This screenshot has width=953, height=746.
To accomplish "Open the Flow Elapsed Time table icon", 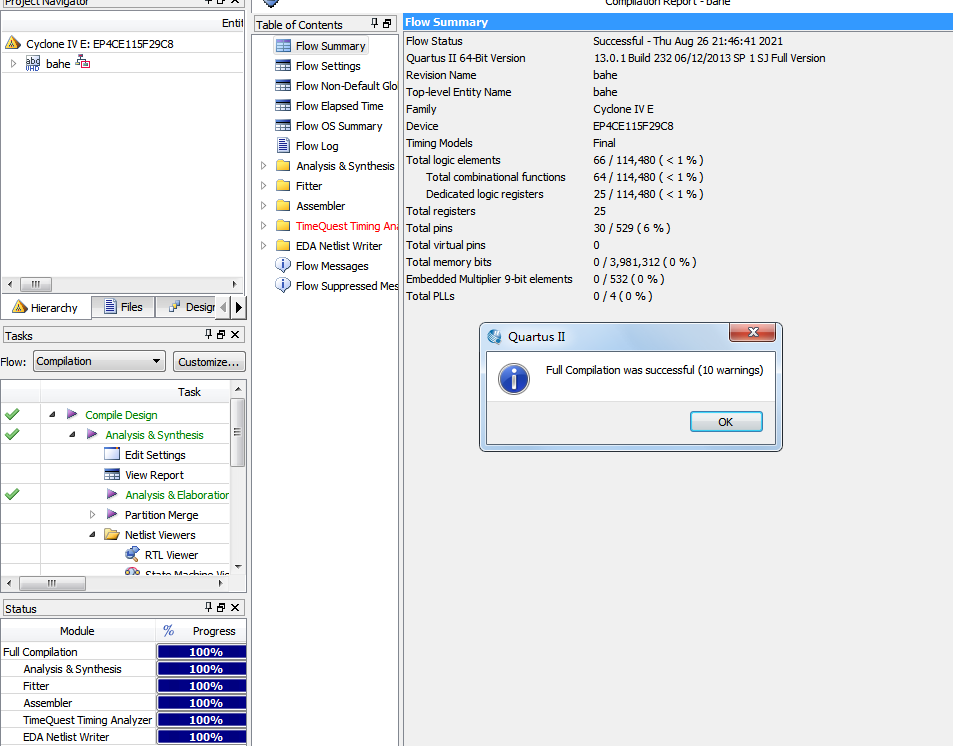I will point(283,106).
